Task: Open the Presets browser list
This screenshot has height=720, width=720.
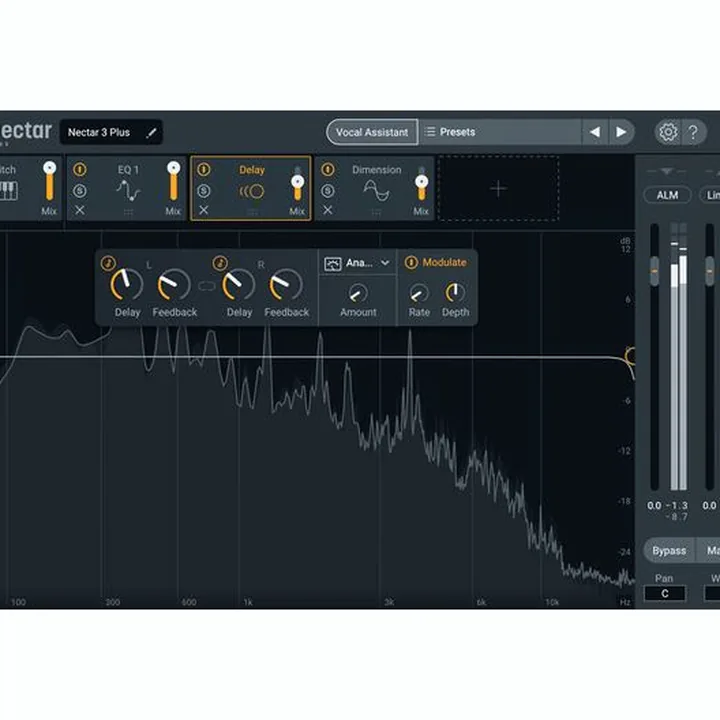Action: (501, 132)
